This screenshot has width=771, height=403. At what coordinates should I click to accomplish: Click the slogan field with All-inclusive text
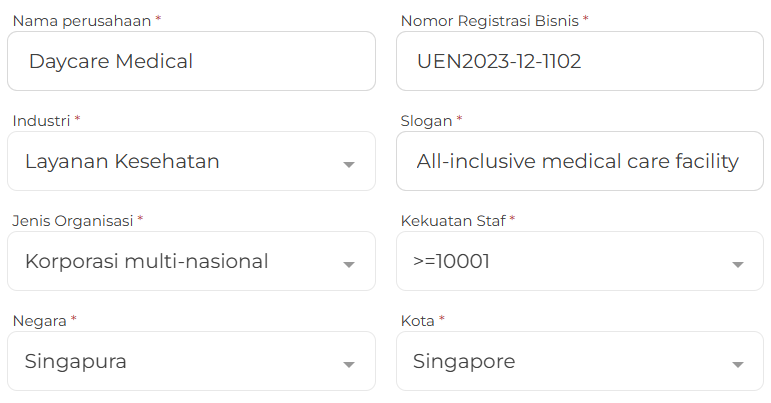pos(580,161)
